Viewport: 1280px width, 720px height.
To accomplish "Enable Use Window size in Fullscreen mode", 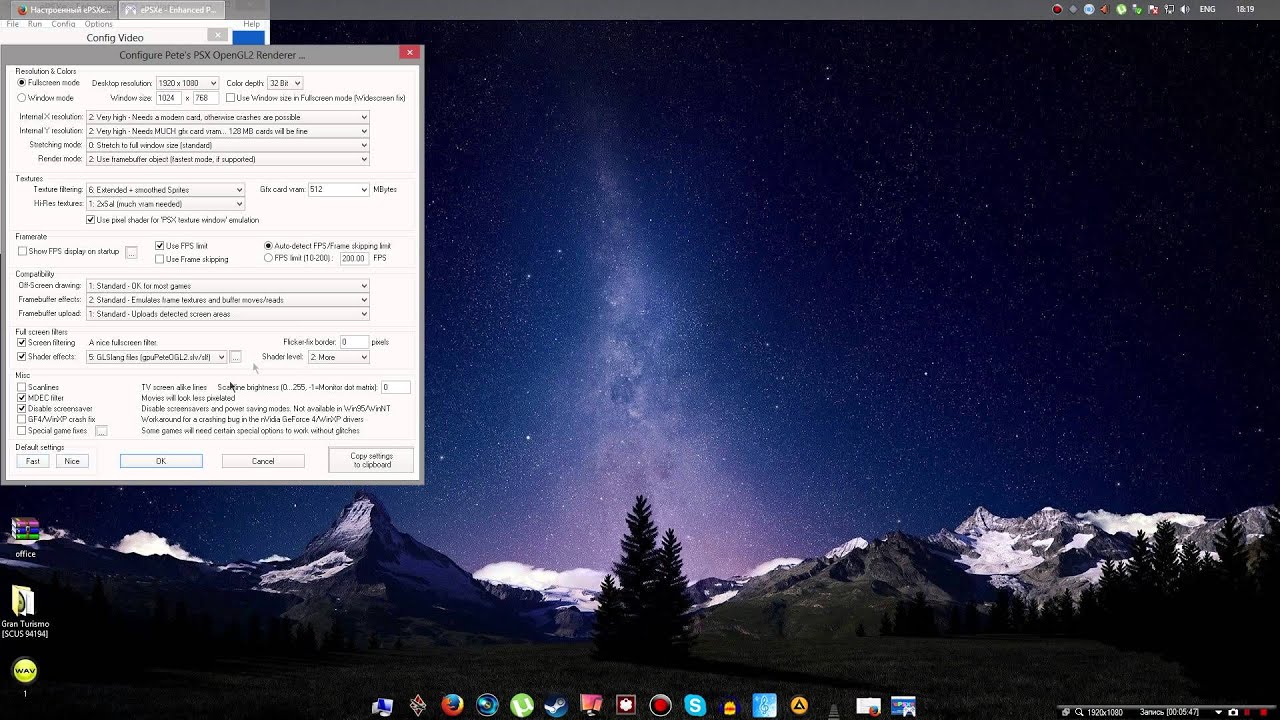I will click(230, 98).
